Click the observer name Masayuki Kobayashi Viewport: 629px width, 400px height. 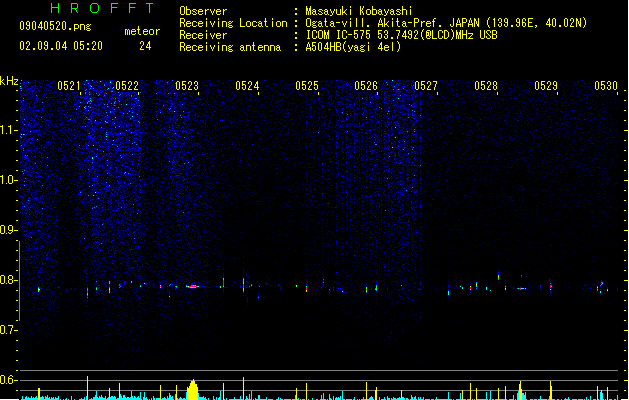(359, 11)
